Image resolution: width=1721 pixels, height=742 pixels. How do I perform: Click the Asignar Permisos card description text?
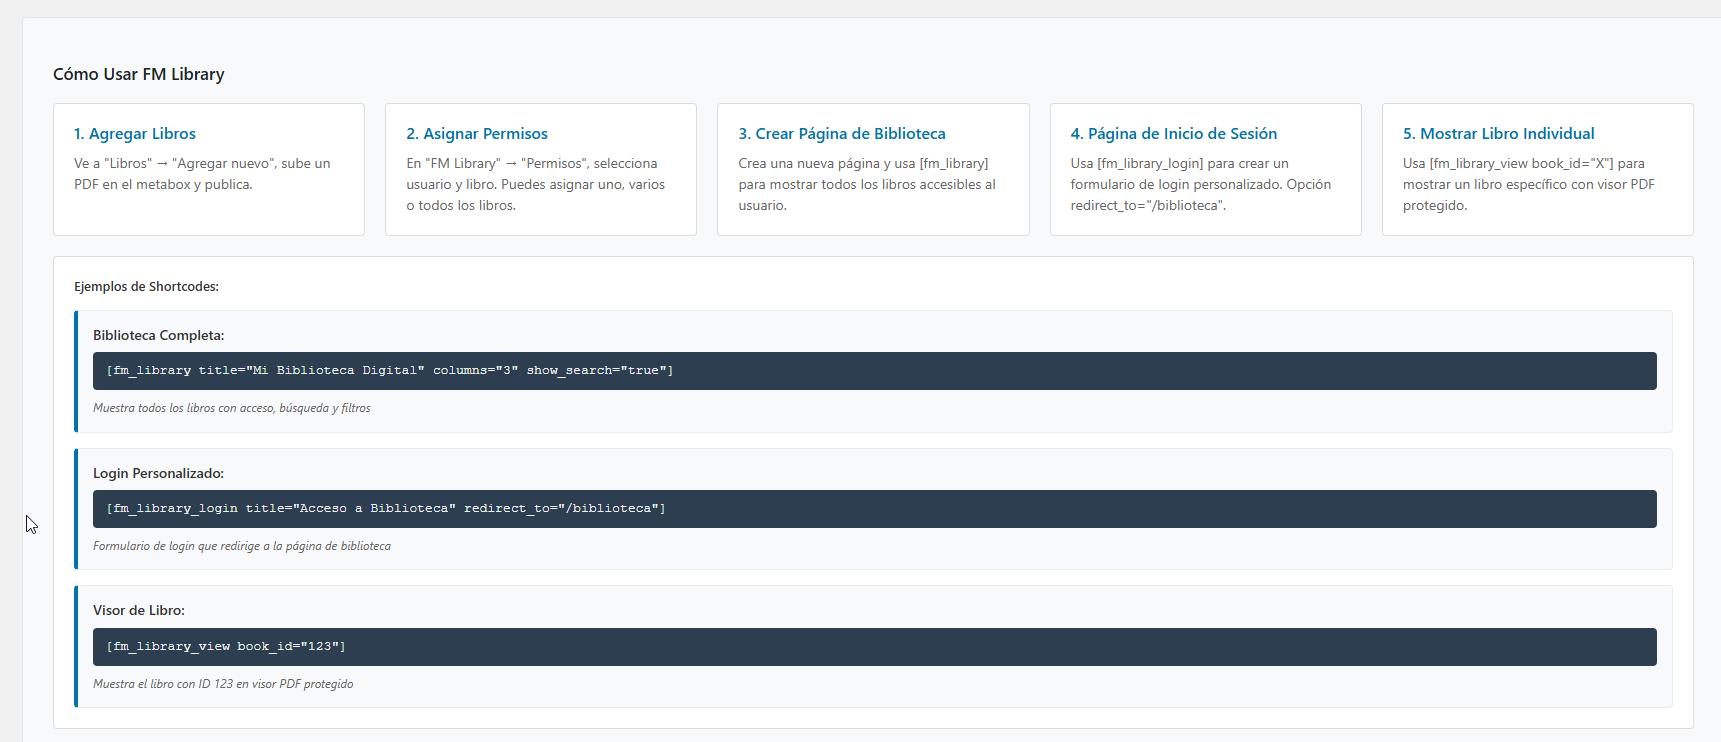pos(535,184)
